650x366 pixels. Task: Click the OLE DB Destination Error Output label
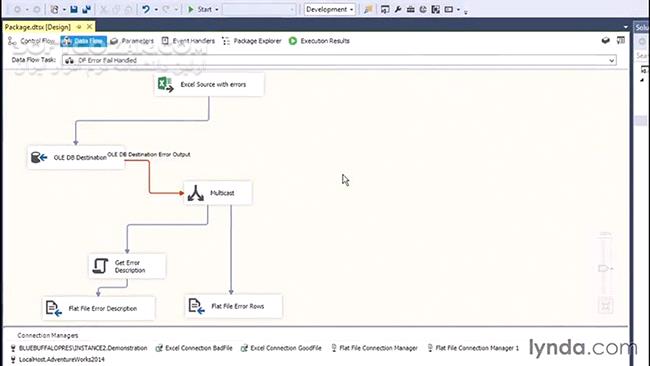(149, 154)
